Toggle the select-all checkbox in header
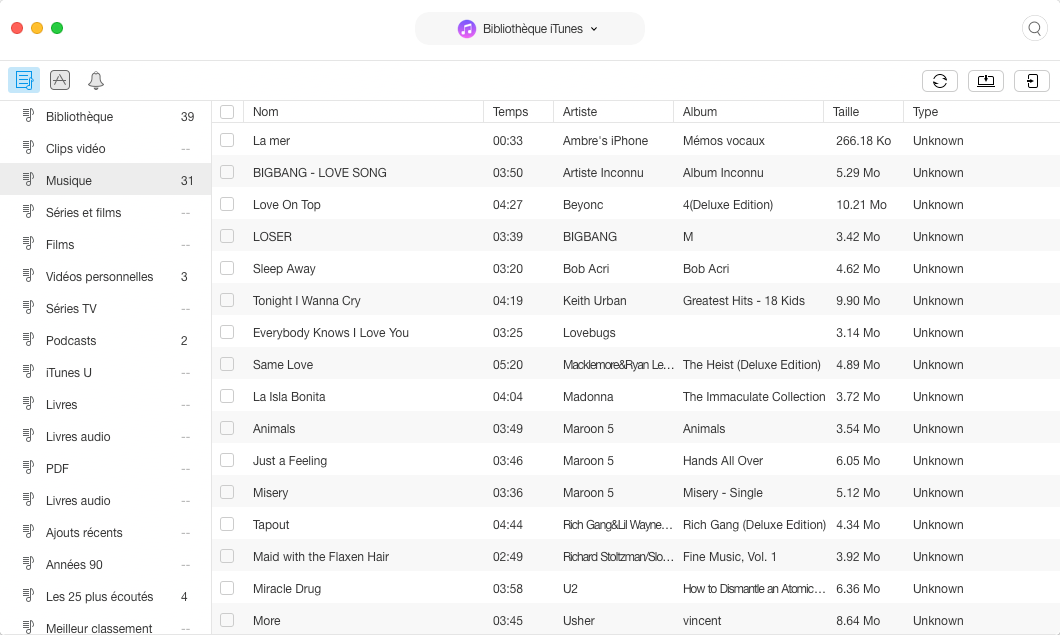The width and height of the screenshot is (1060, 635). coord(227,112)
